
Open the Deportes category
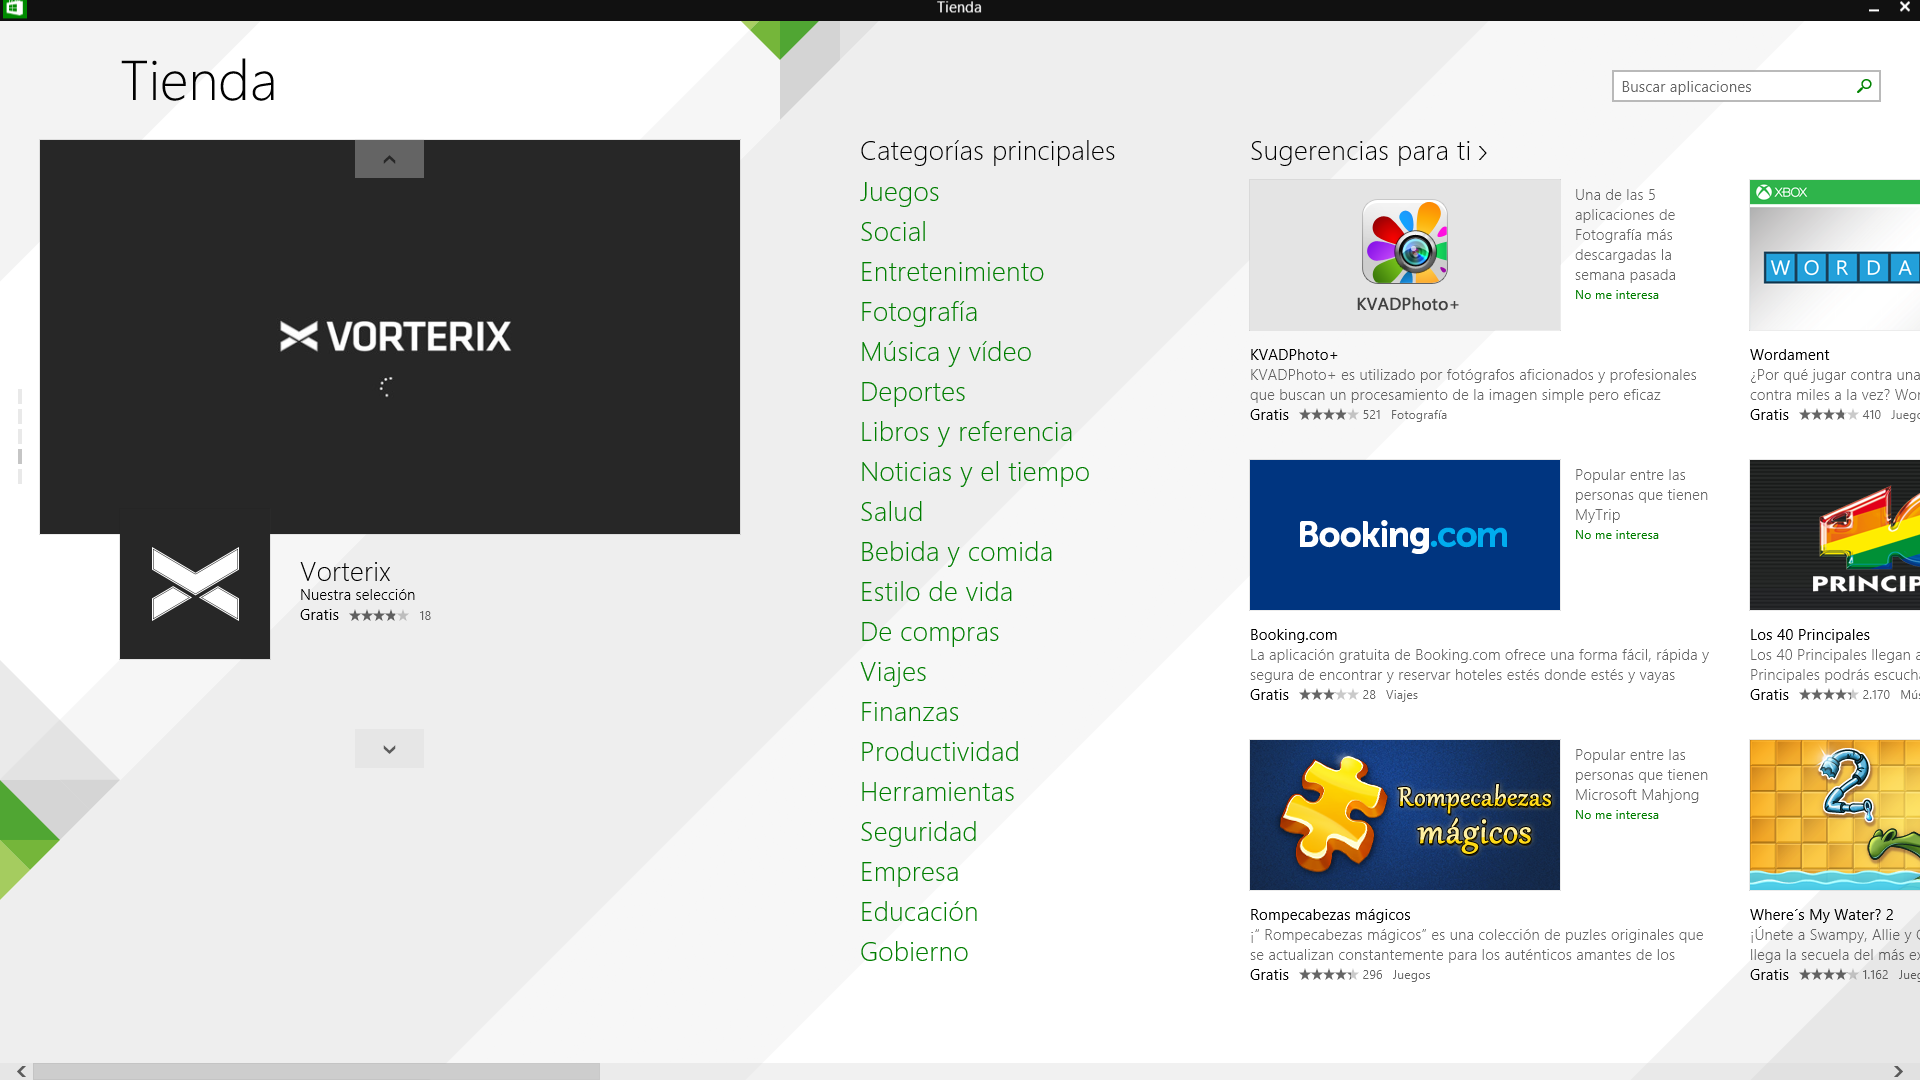913,392
